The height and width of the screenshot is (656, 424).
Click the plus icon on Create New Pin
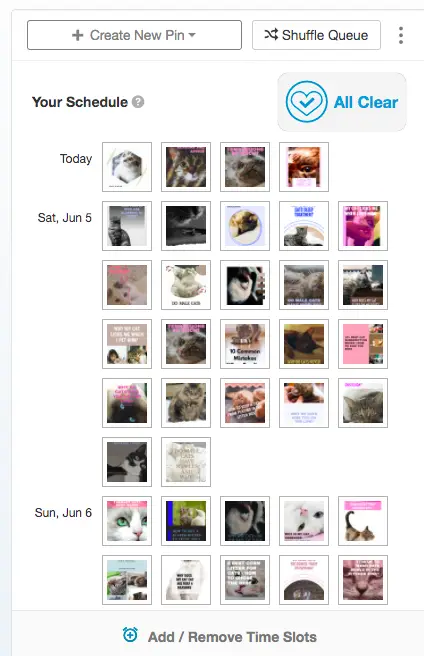point(78,35)
